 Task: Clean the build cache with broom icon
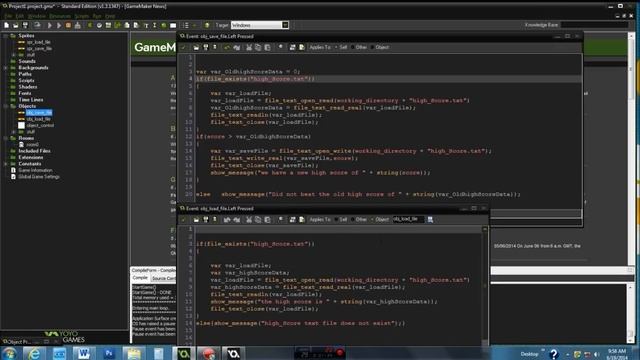pyautogui.click(x=78, y=25)
